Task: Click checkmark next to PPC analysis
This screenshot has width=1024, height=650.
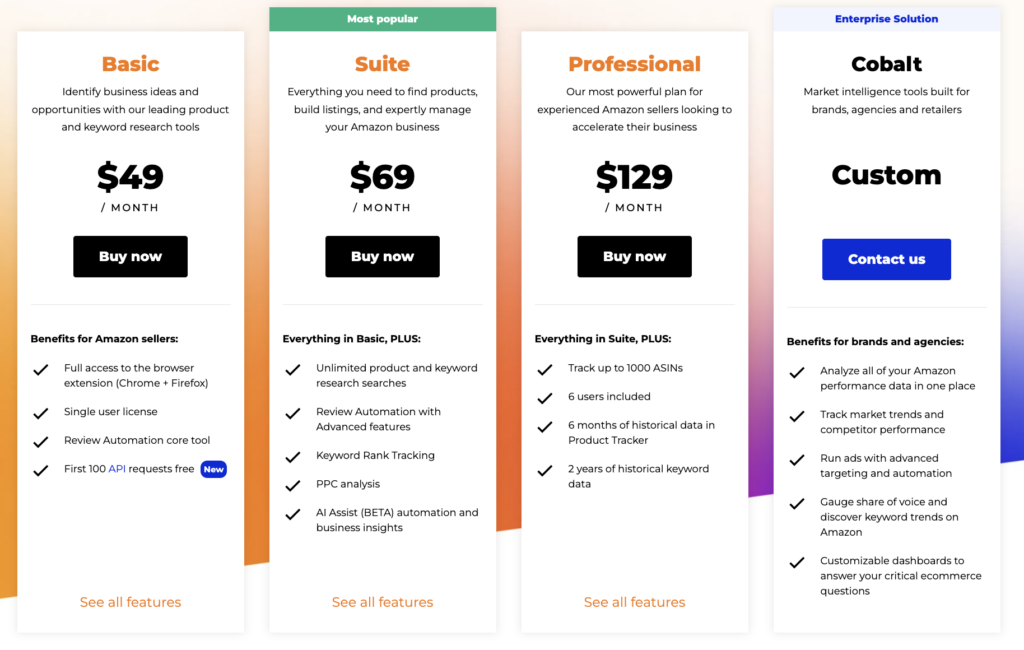Action: coord(293,485)
